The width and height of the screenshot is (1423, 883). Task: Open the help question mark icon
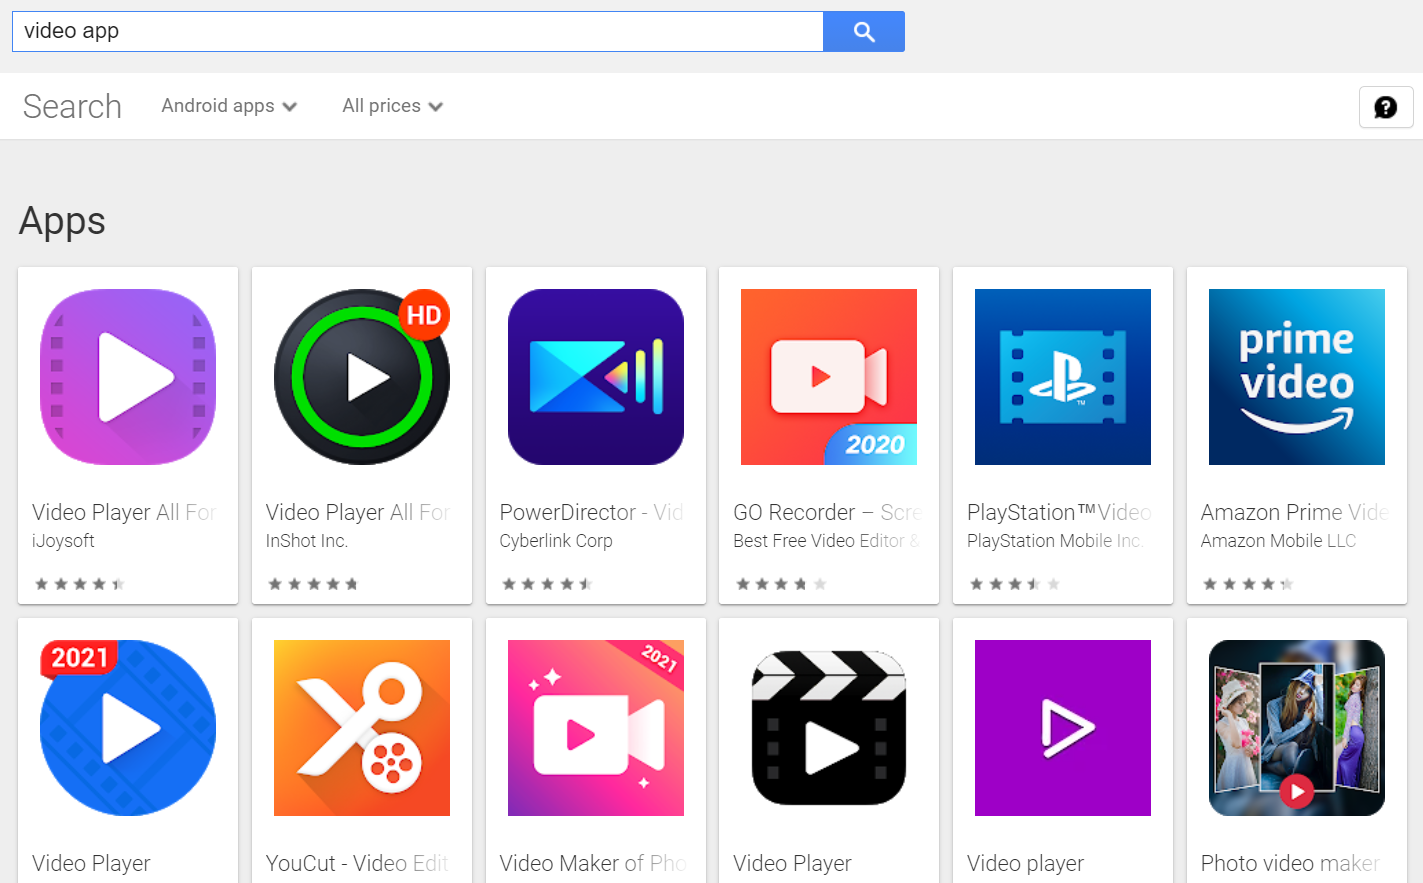click(x=1385, y=107)
